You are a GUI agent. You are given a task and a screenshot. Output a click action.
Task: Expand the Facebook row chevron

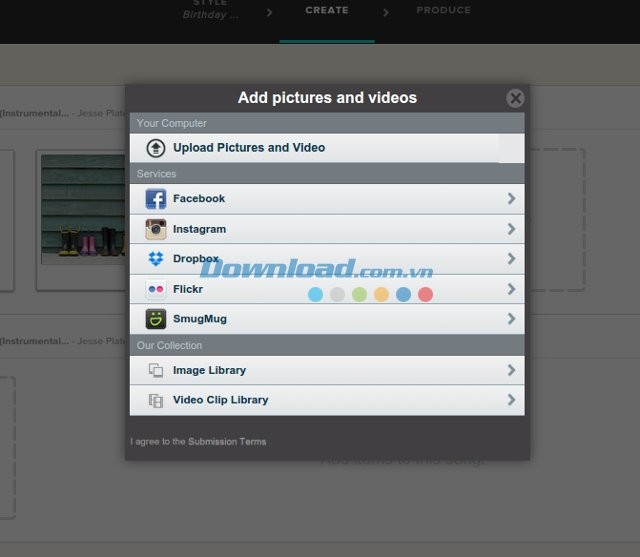click(x=511, y=199)
